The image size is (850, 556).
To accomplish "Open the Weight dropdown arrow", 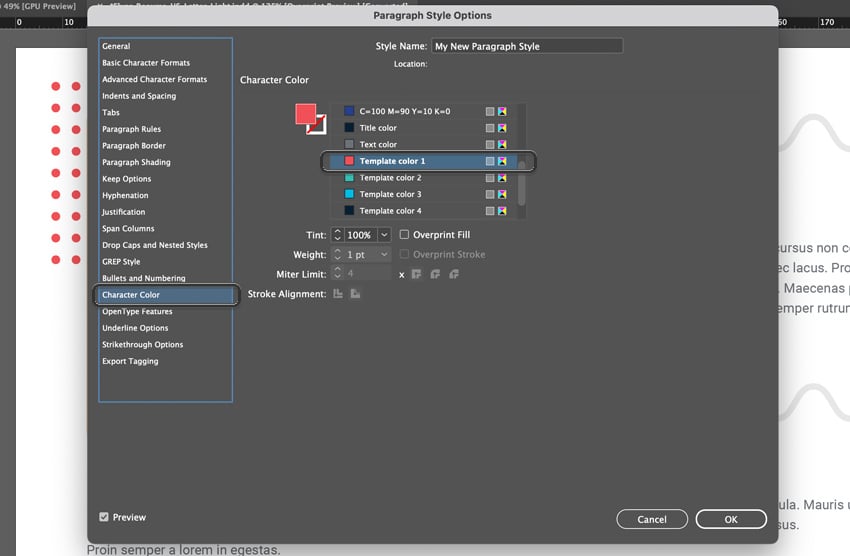I will pyautogui.click(x=384, y=254).
